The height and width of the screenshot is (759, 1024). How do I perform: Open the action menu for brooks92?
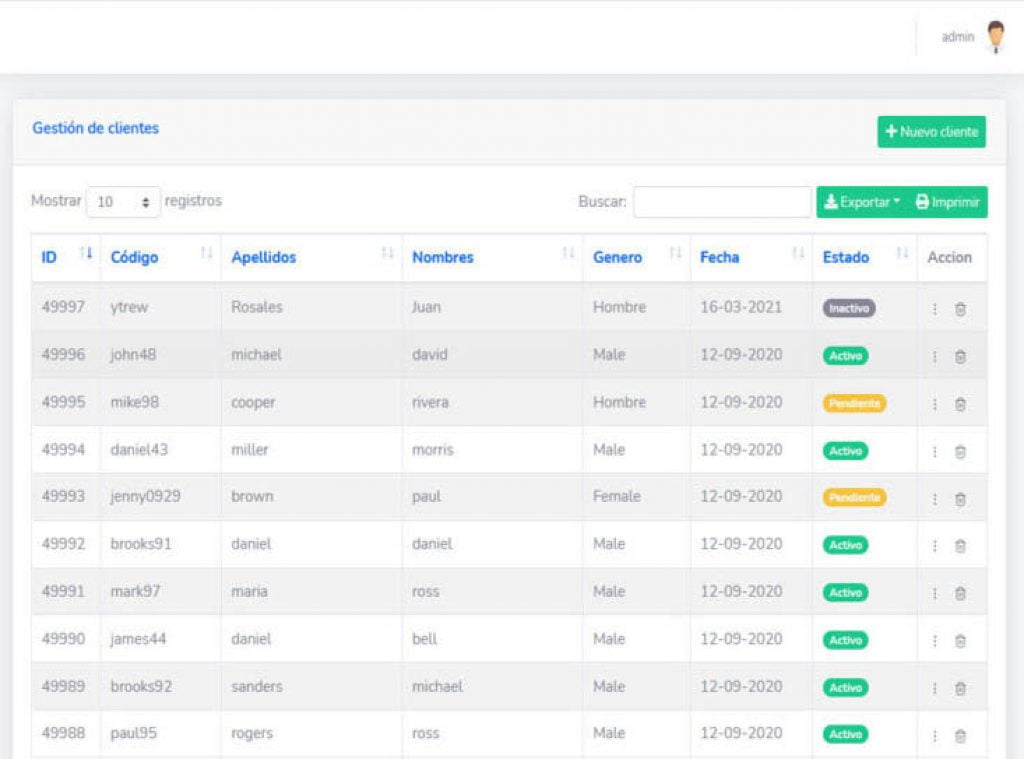[x=934, y=687]
